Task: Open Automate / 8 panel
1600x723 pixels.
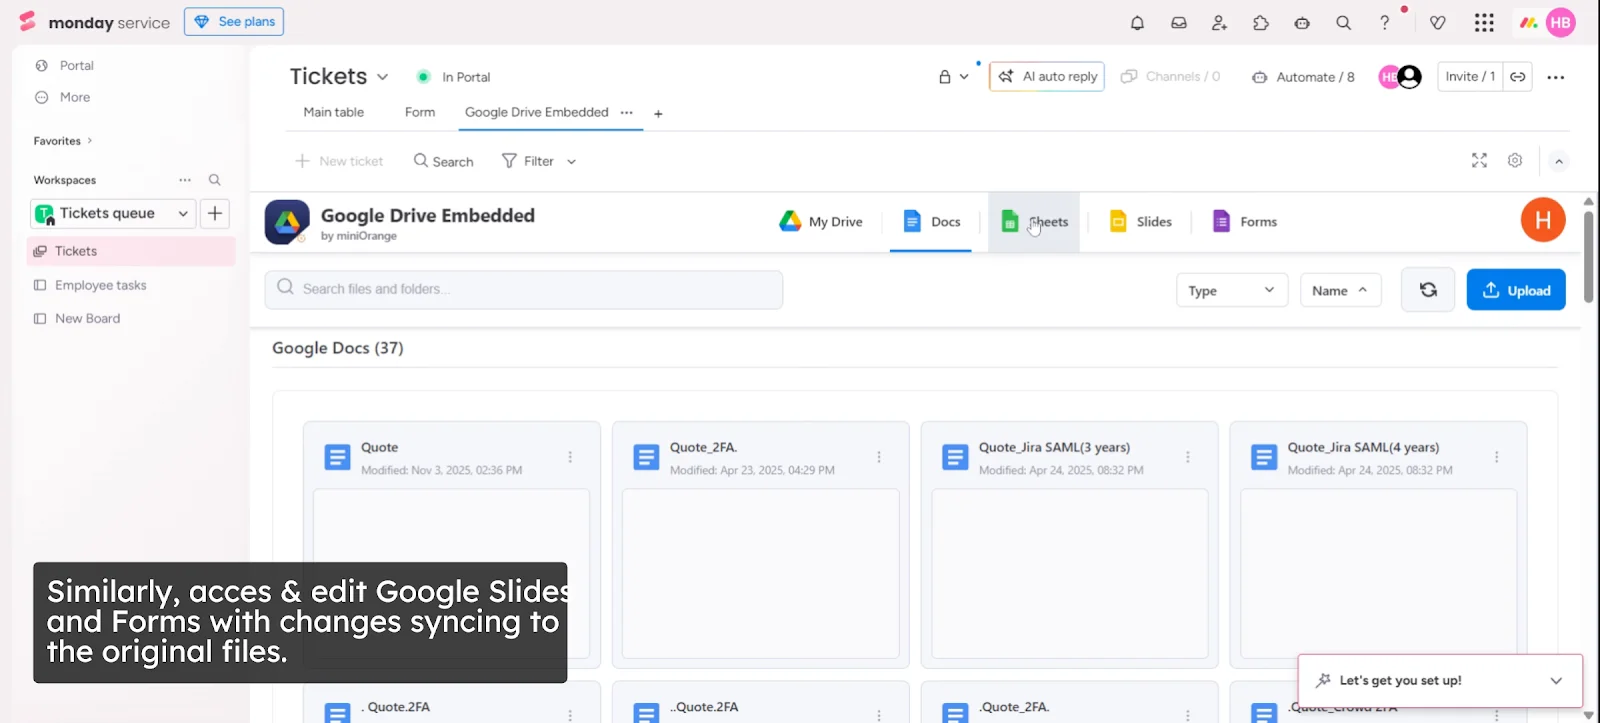Action: [x=1303, y=77]
